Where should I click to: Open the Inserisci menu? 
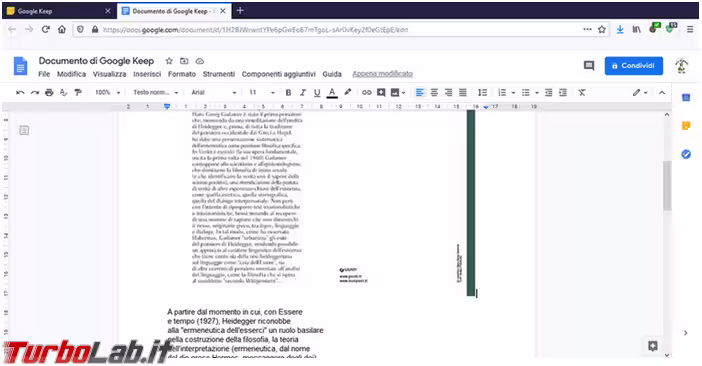(x=147, y=74)
